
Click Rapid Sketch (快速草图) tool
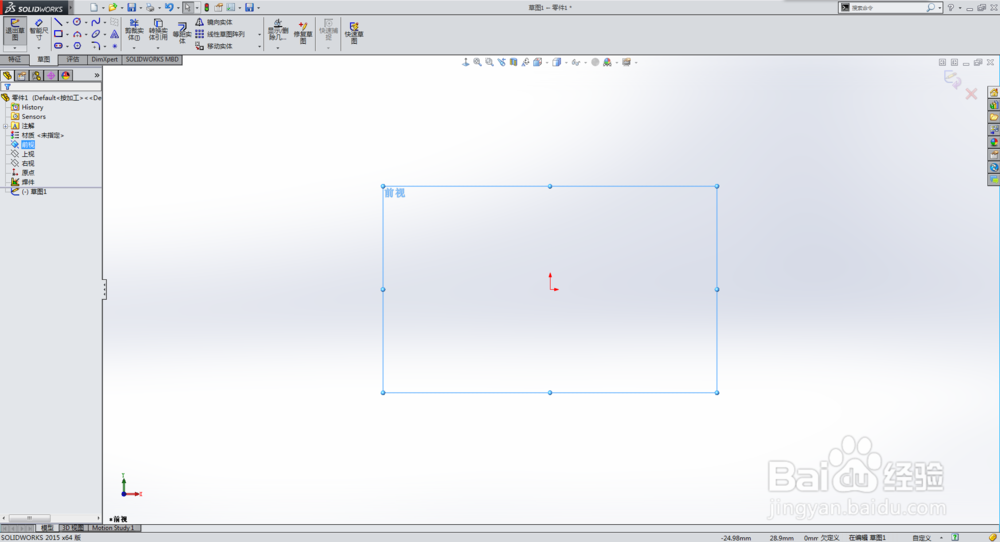354,33
